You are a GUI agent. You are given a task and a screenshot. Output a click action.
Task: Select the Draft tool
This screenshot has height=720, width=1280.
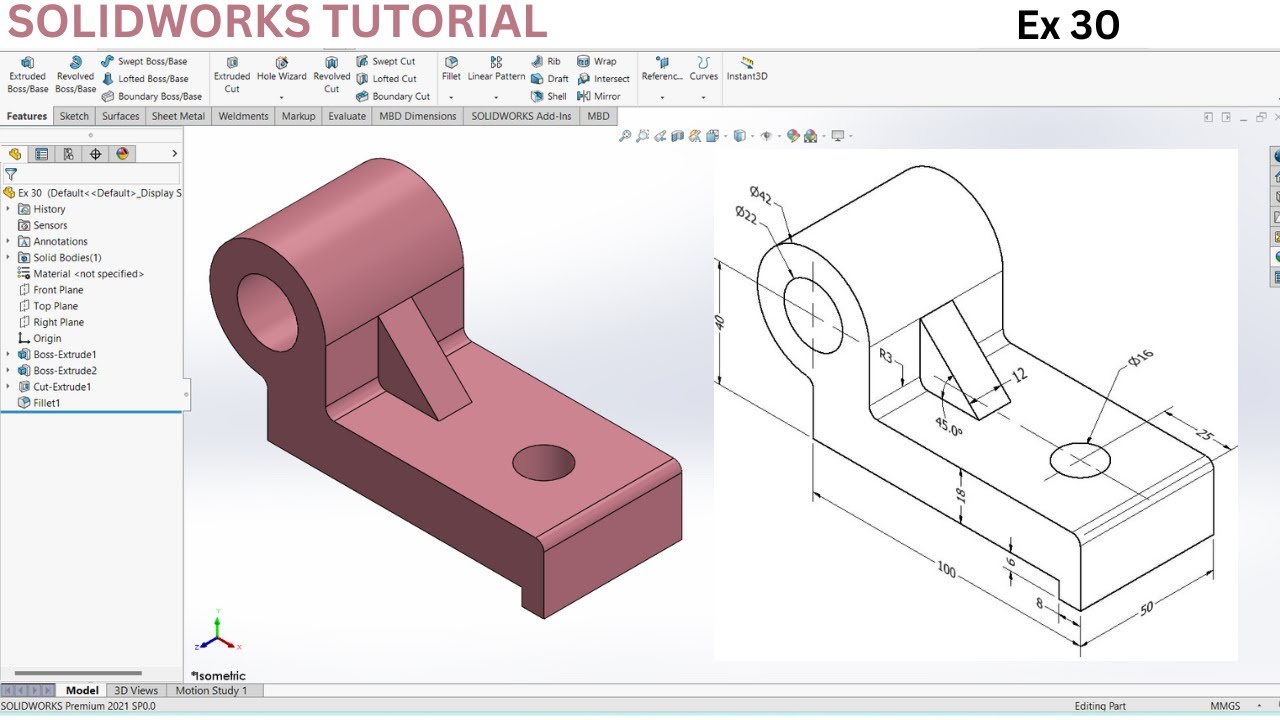549,79
